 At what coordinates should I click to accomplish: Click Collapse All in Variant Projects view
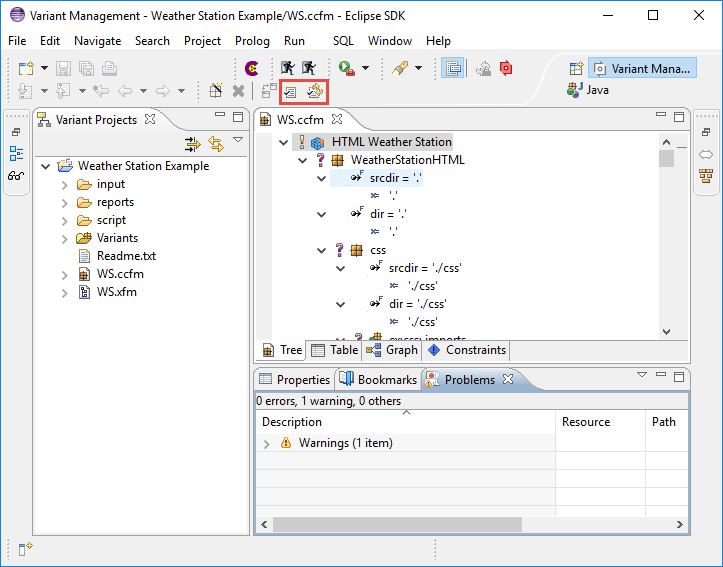pos(193,144)
